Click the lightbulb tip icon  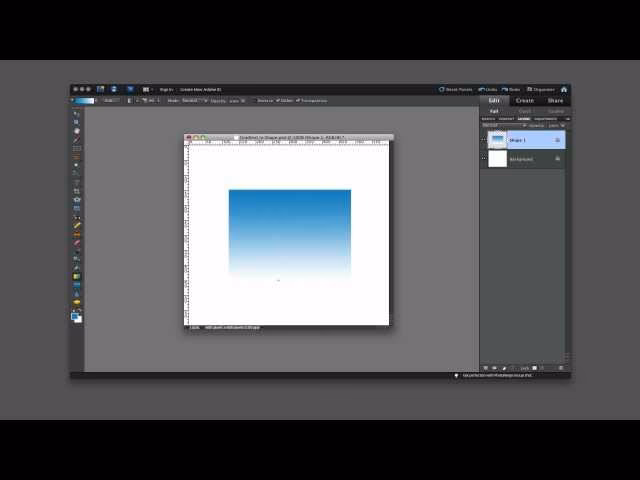click(x=456, y=376)
